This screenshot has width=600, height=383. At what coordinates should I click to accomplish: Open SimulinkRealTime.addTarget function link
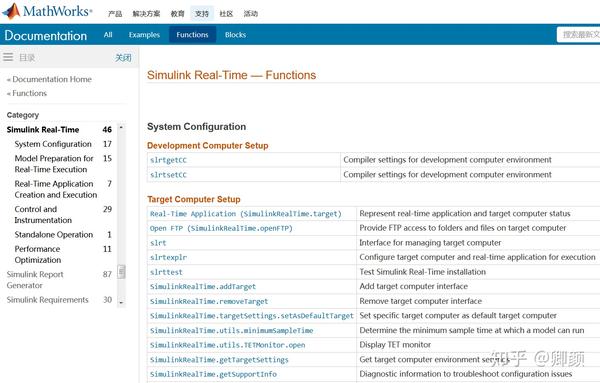pyautogui.click(x=203, y=287)
